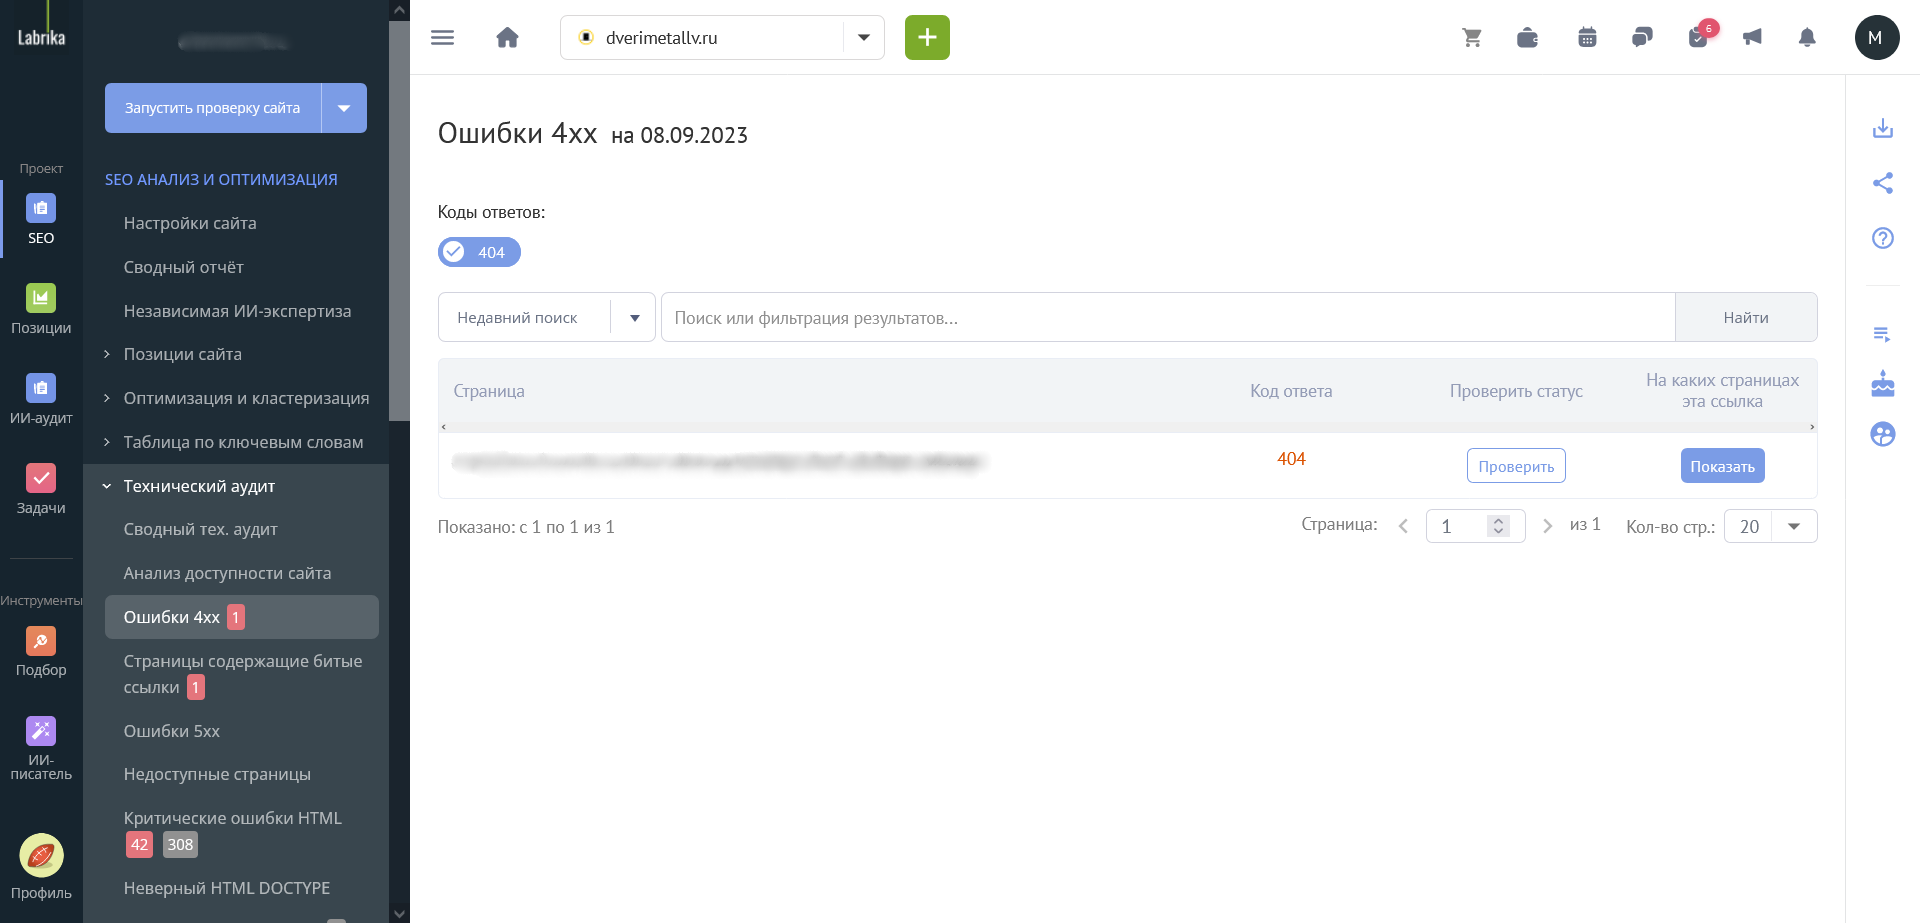This screenshot has height=923, width=1920.
Task: Click the palette icon in right panel
Action: pos(1883,434)
